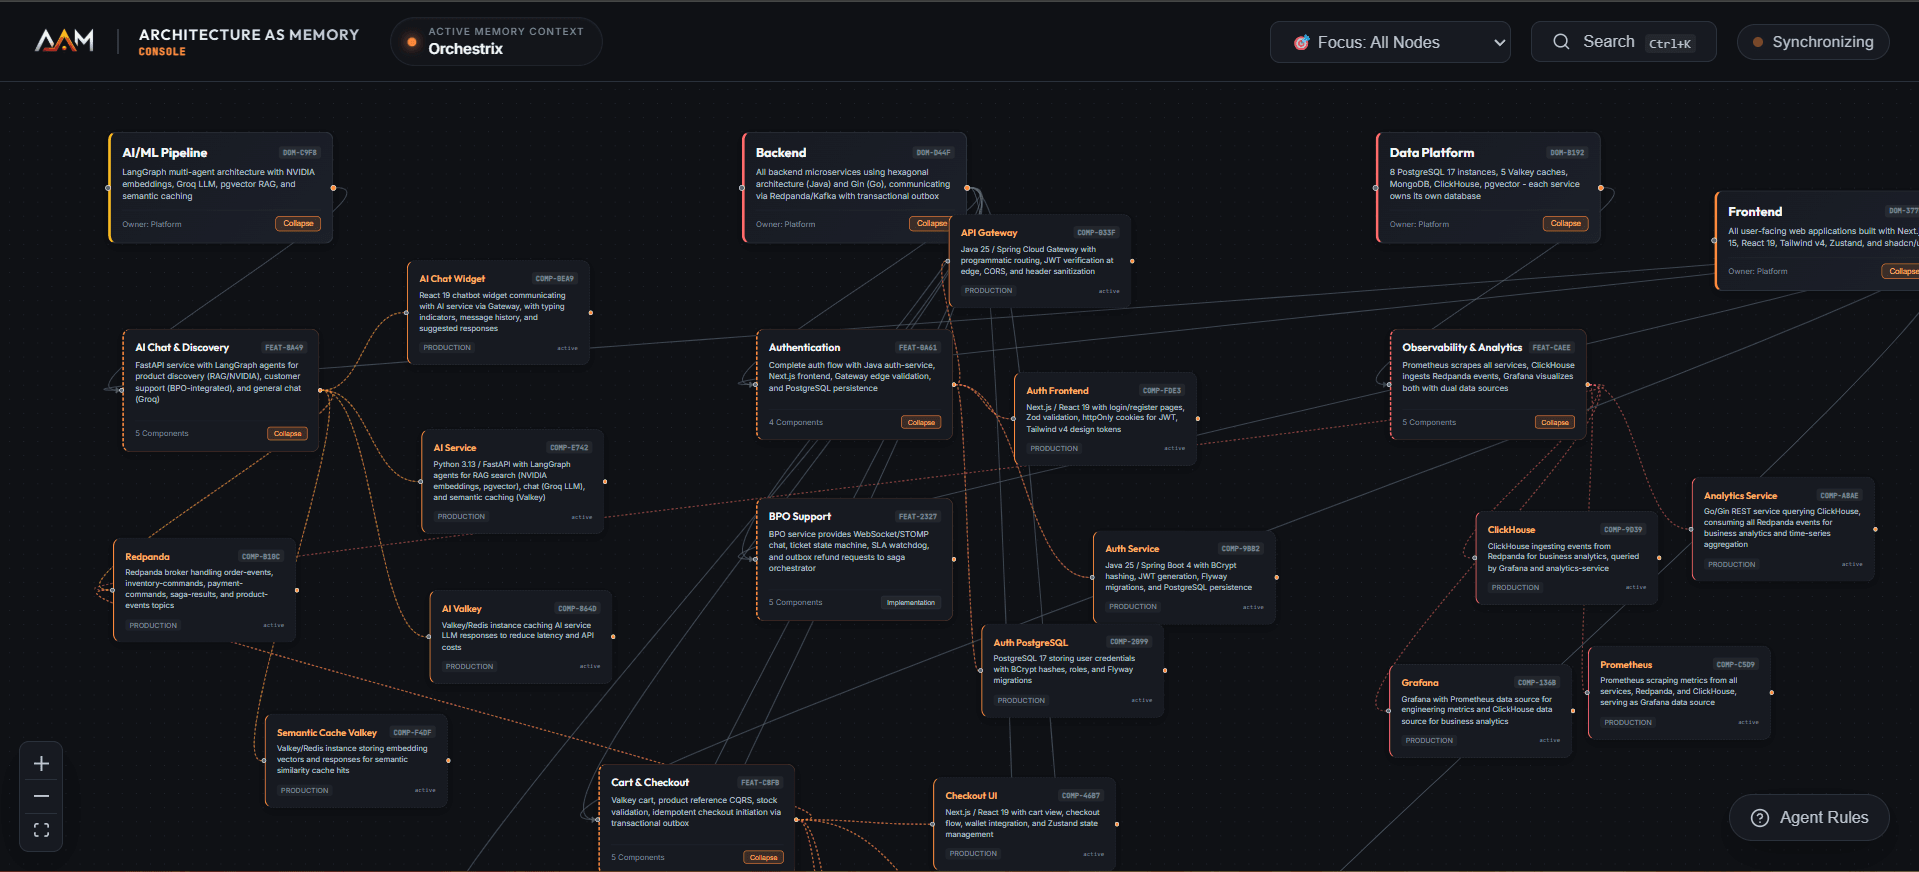This screenshot has width=1919, height=872.
Task: Select the Semantic Cache Valkey node title
Action: click(327, 733)
